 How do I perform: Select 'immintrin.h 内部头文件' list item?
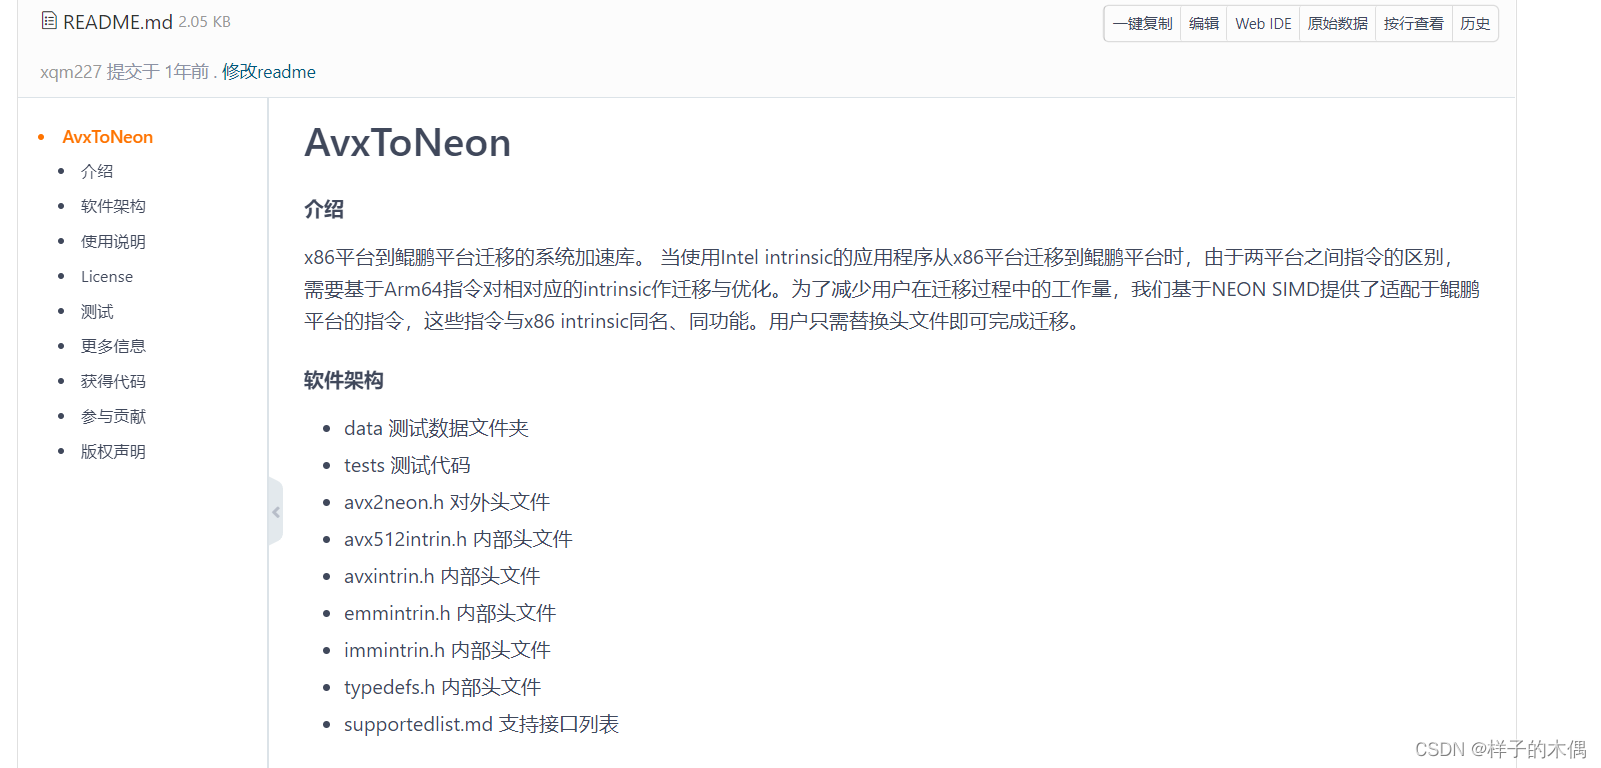447,651
